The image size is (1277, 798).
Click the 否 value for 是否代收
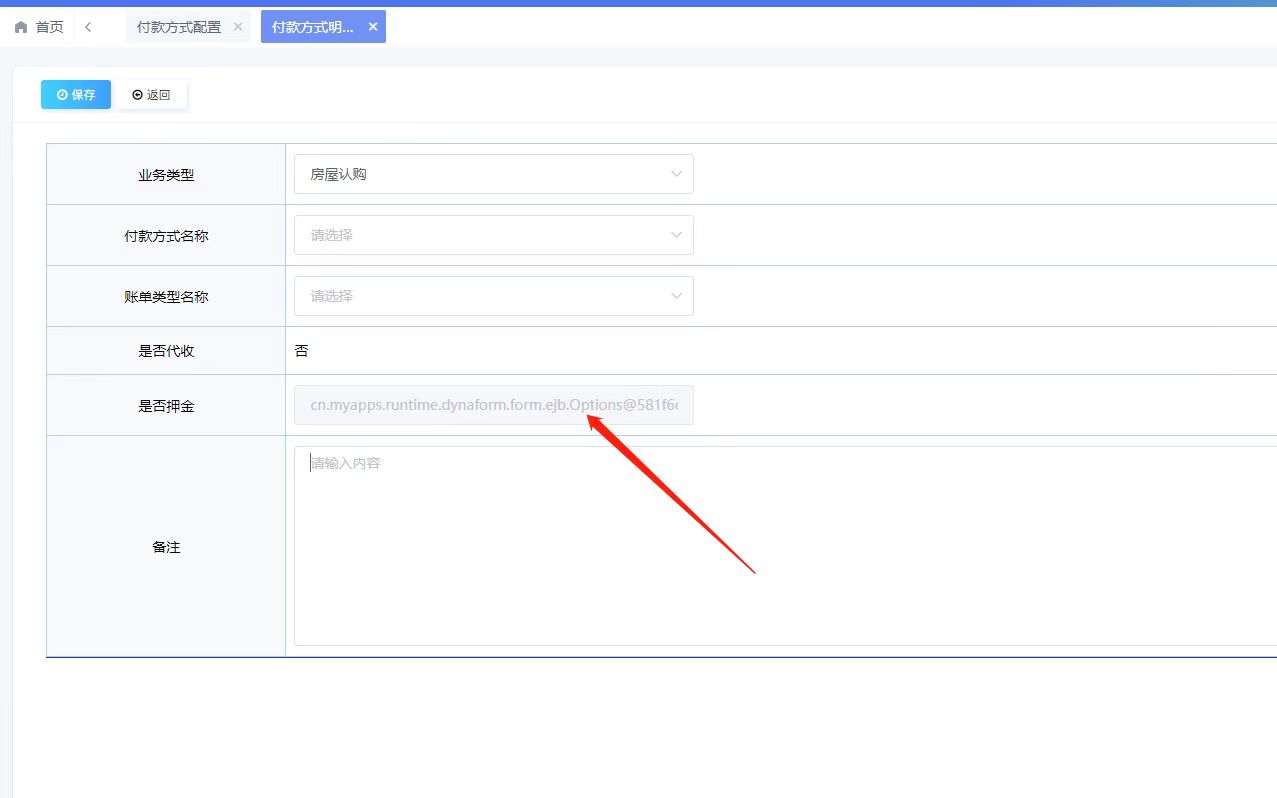(302, 351)
